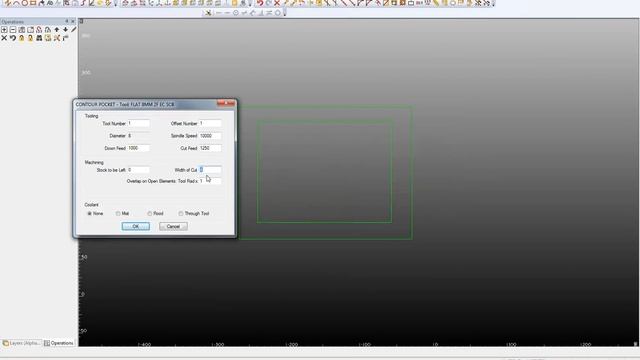Screen dimensions: 640x360
Task: Click the Tool Number input field
Action: pyautogui.click(x=138, y=123)
